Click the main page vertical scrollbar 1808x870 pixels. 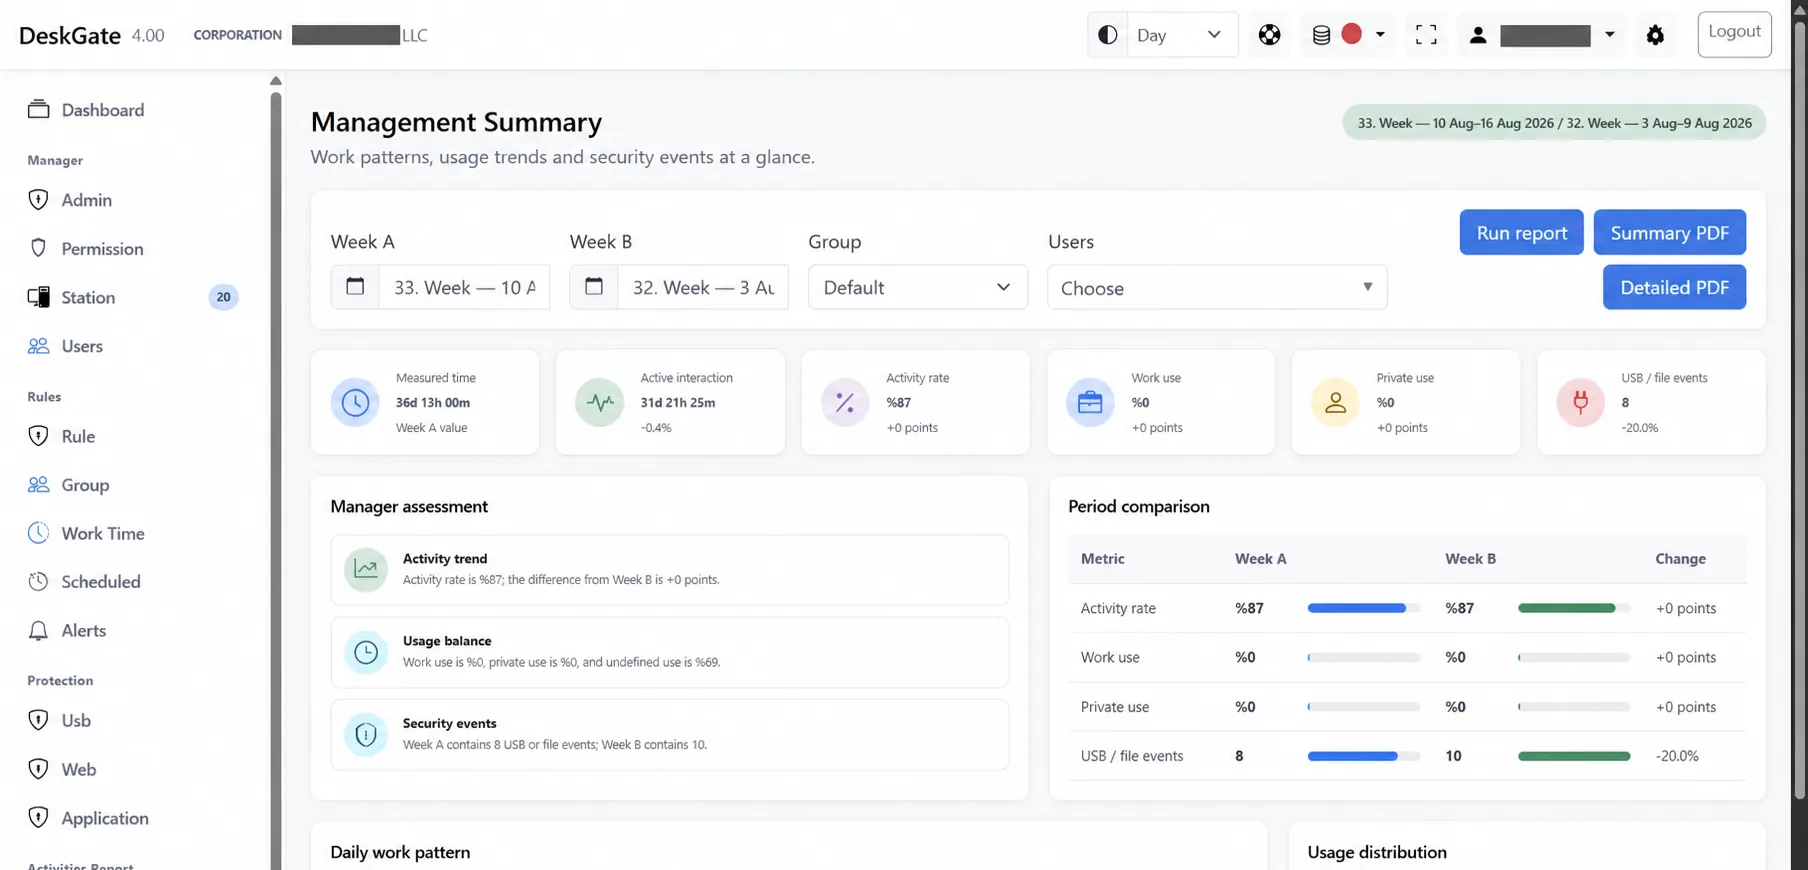1800,410
